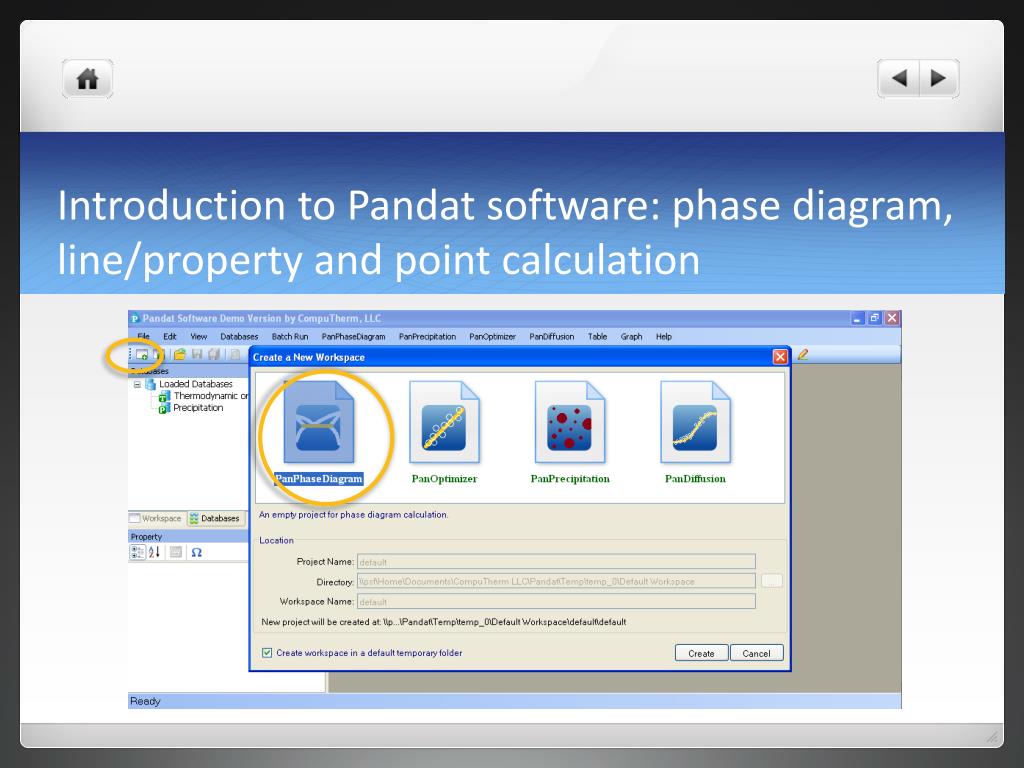Click the open folder toolbar icon

(180, 354)
